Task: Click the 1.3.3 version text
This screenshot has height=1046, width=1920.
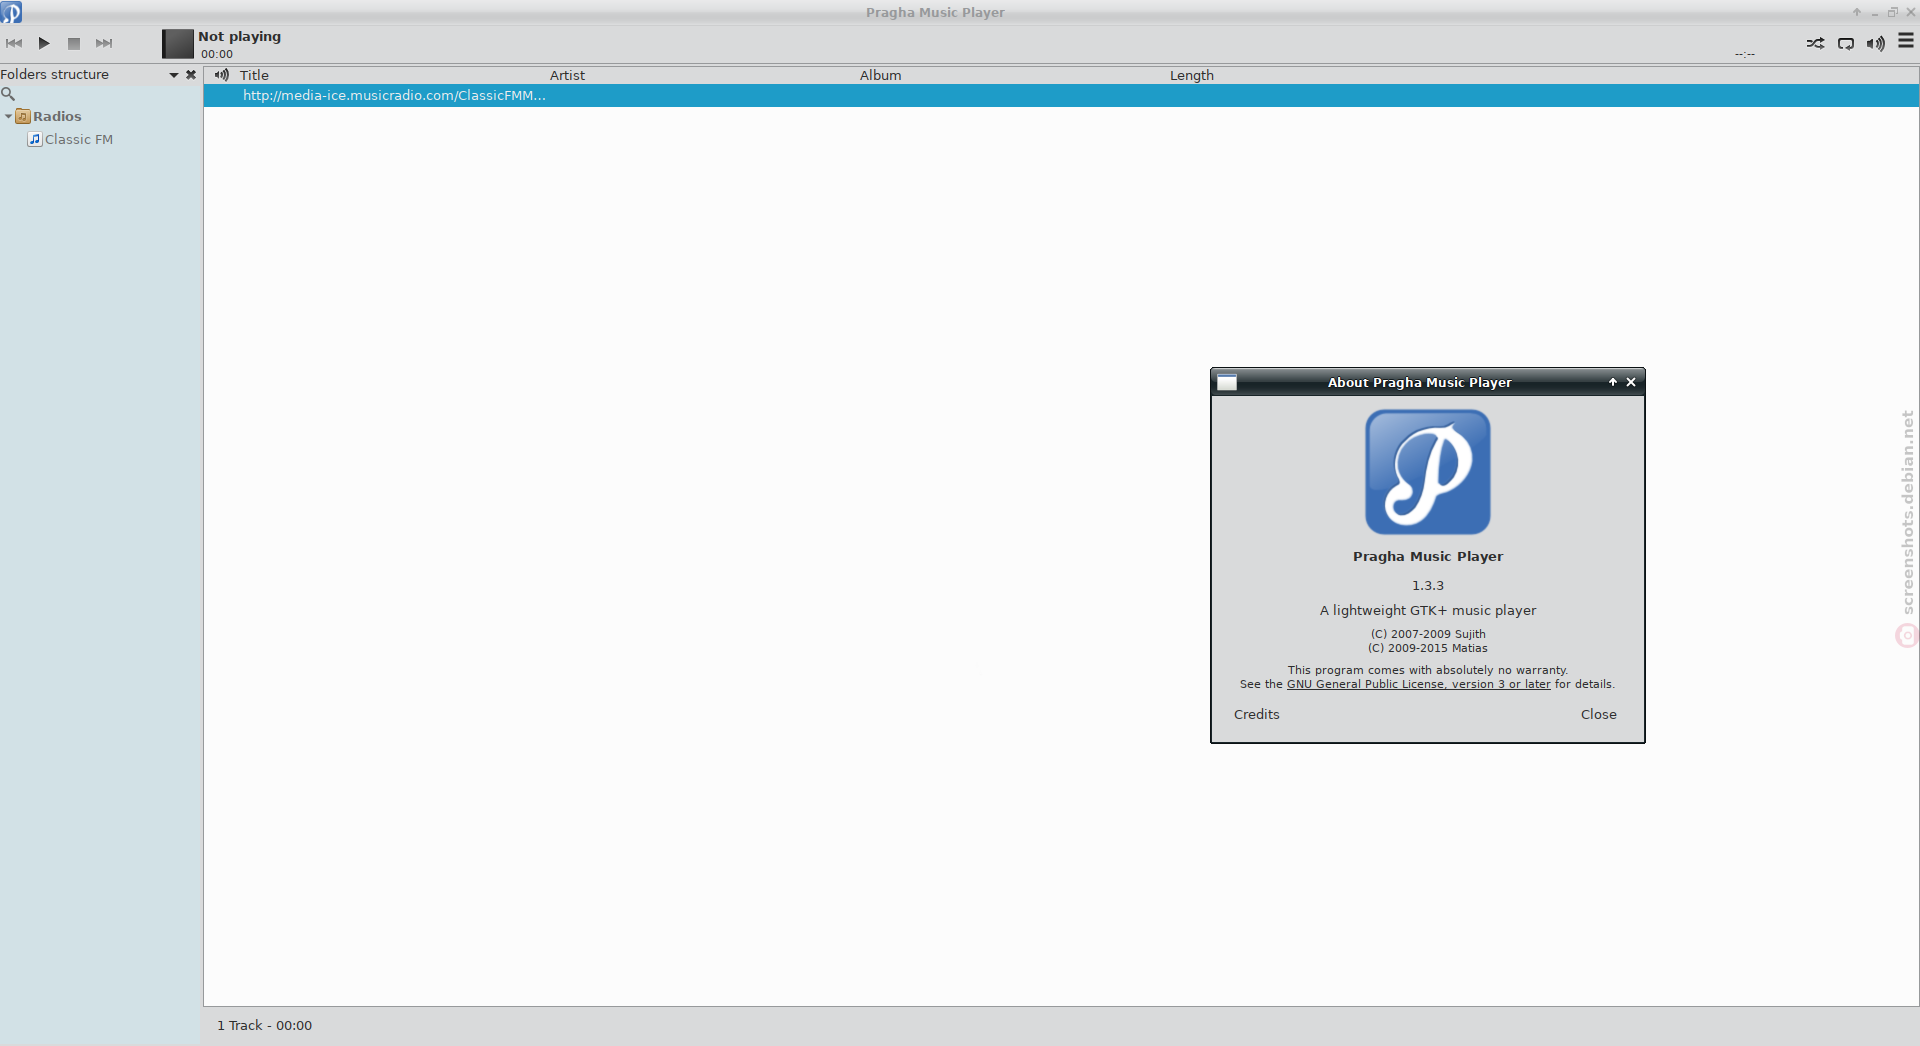Action: click(x=1428, y=586)
